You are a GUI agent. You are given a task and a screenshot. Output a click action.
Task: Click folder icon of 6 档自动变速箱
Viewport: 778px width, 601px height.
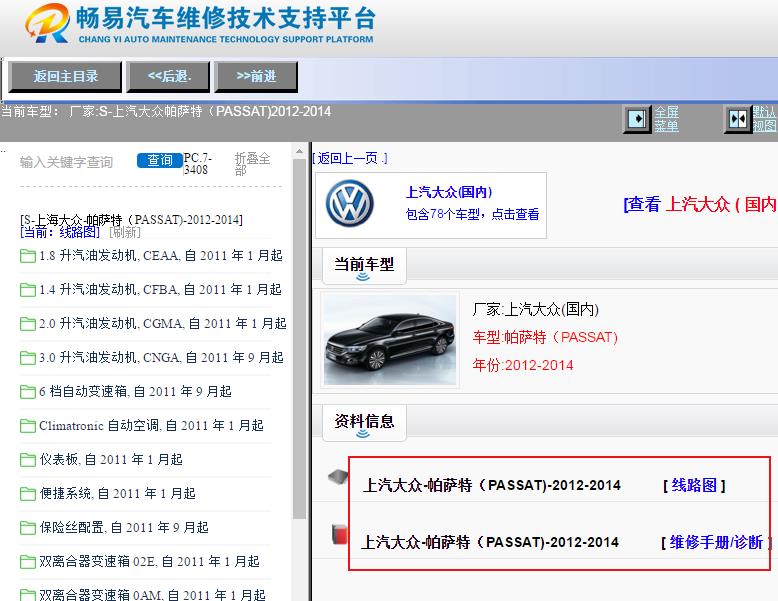[x=27, y=392]
